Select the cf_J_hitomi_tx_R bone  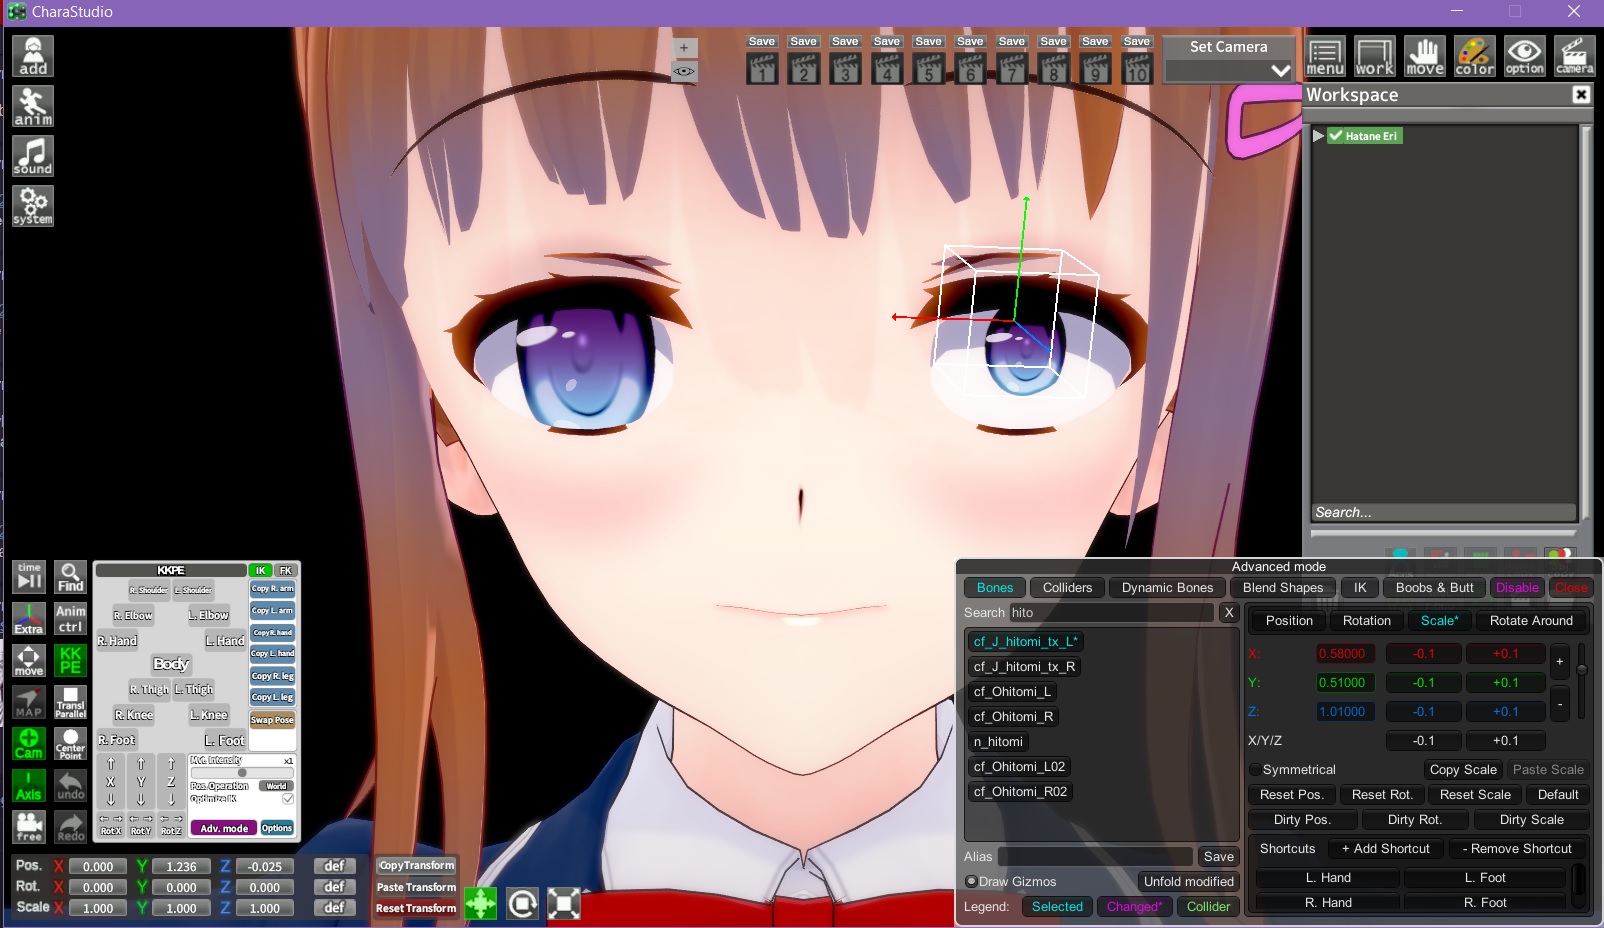(x=1024, y=667)
